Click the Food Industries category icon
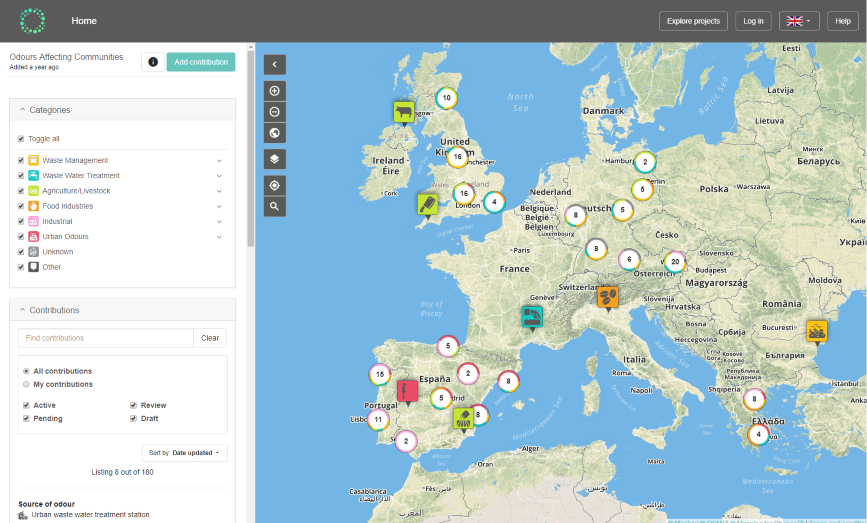 [x=34, y=206]
